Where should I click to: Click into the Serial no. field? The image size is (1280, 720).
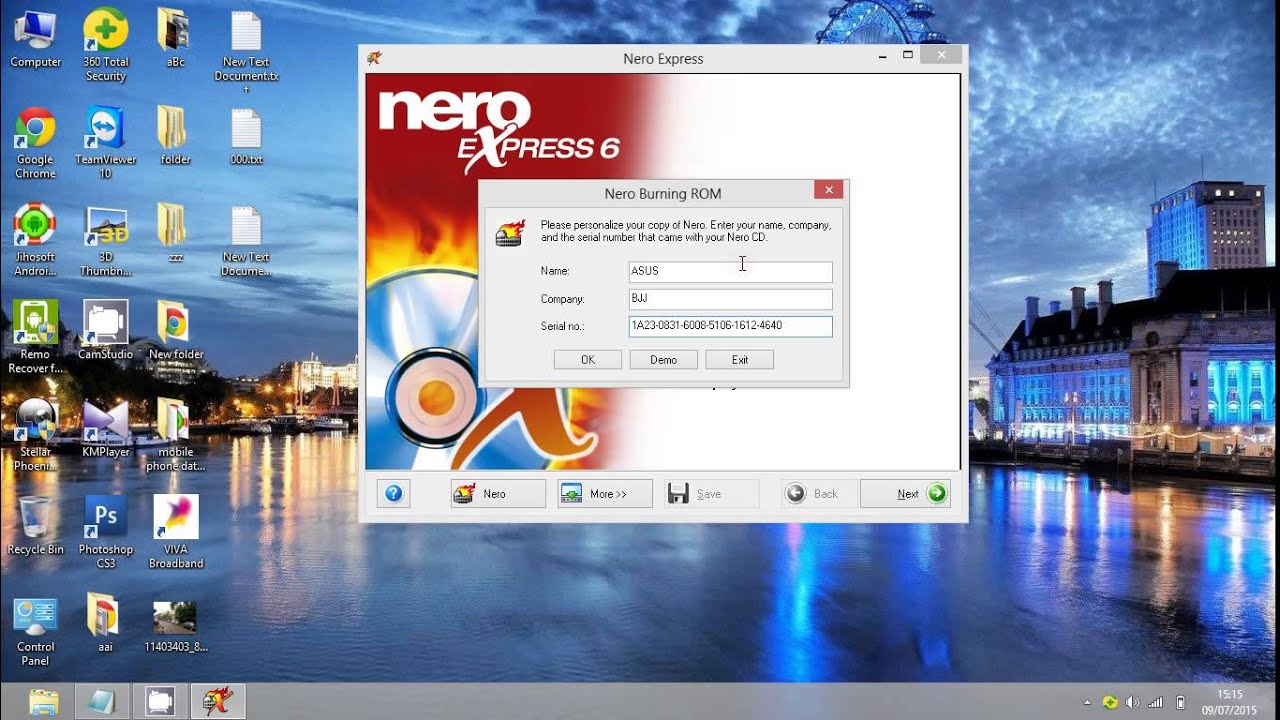[730, 326]
